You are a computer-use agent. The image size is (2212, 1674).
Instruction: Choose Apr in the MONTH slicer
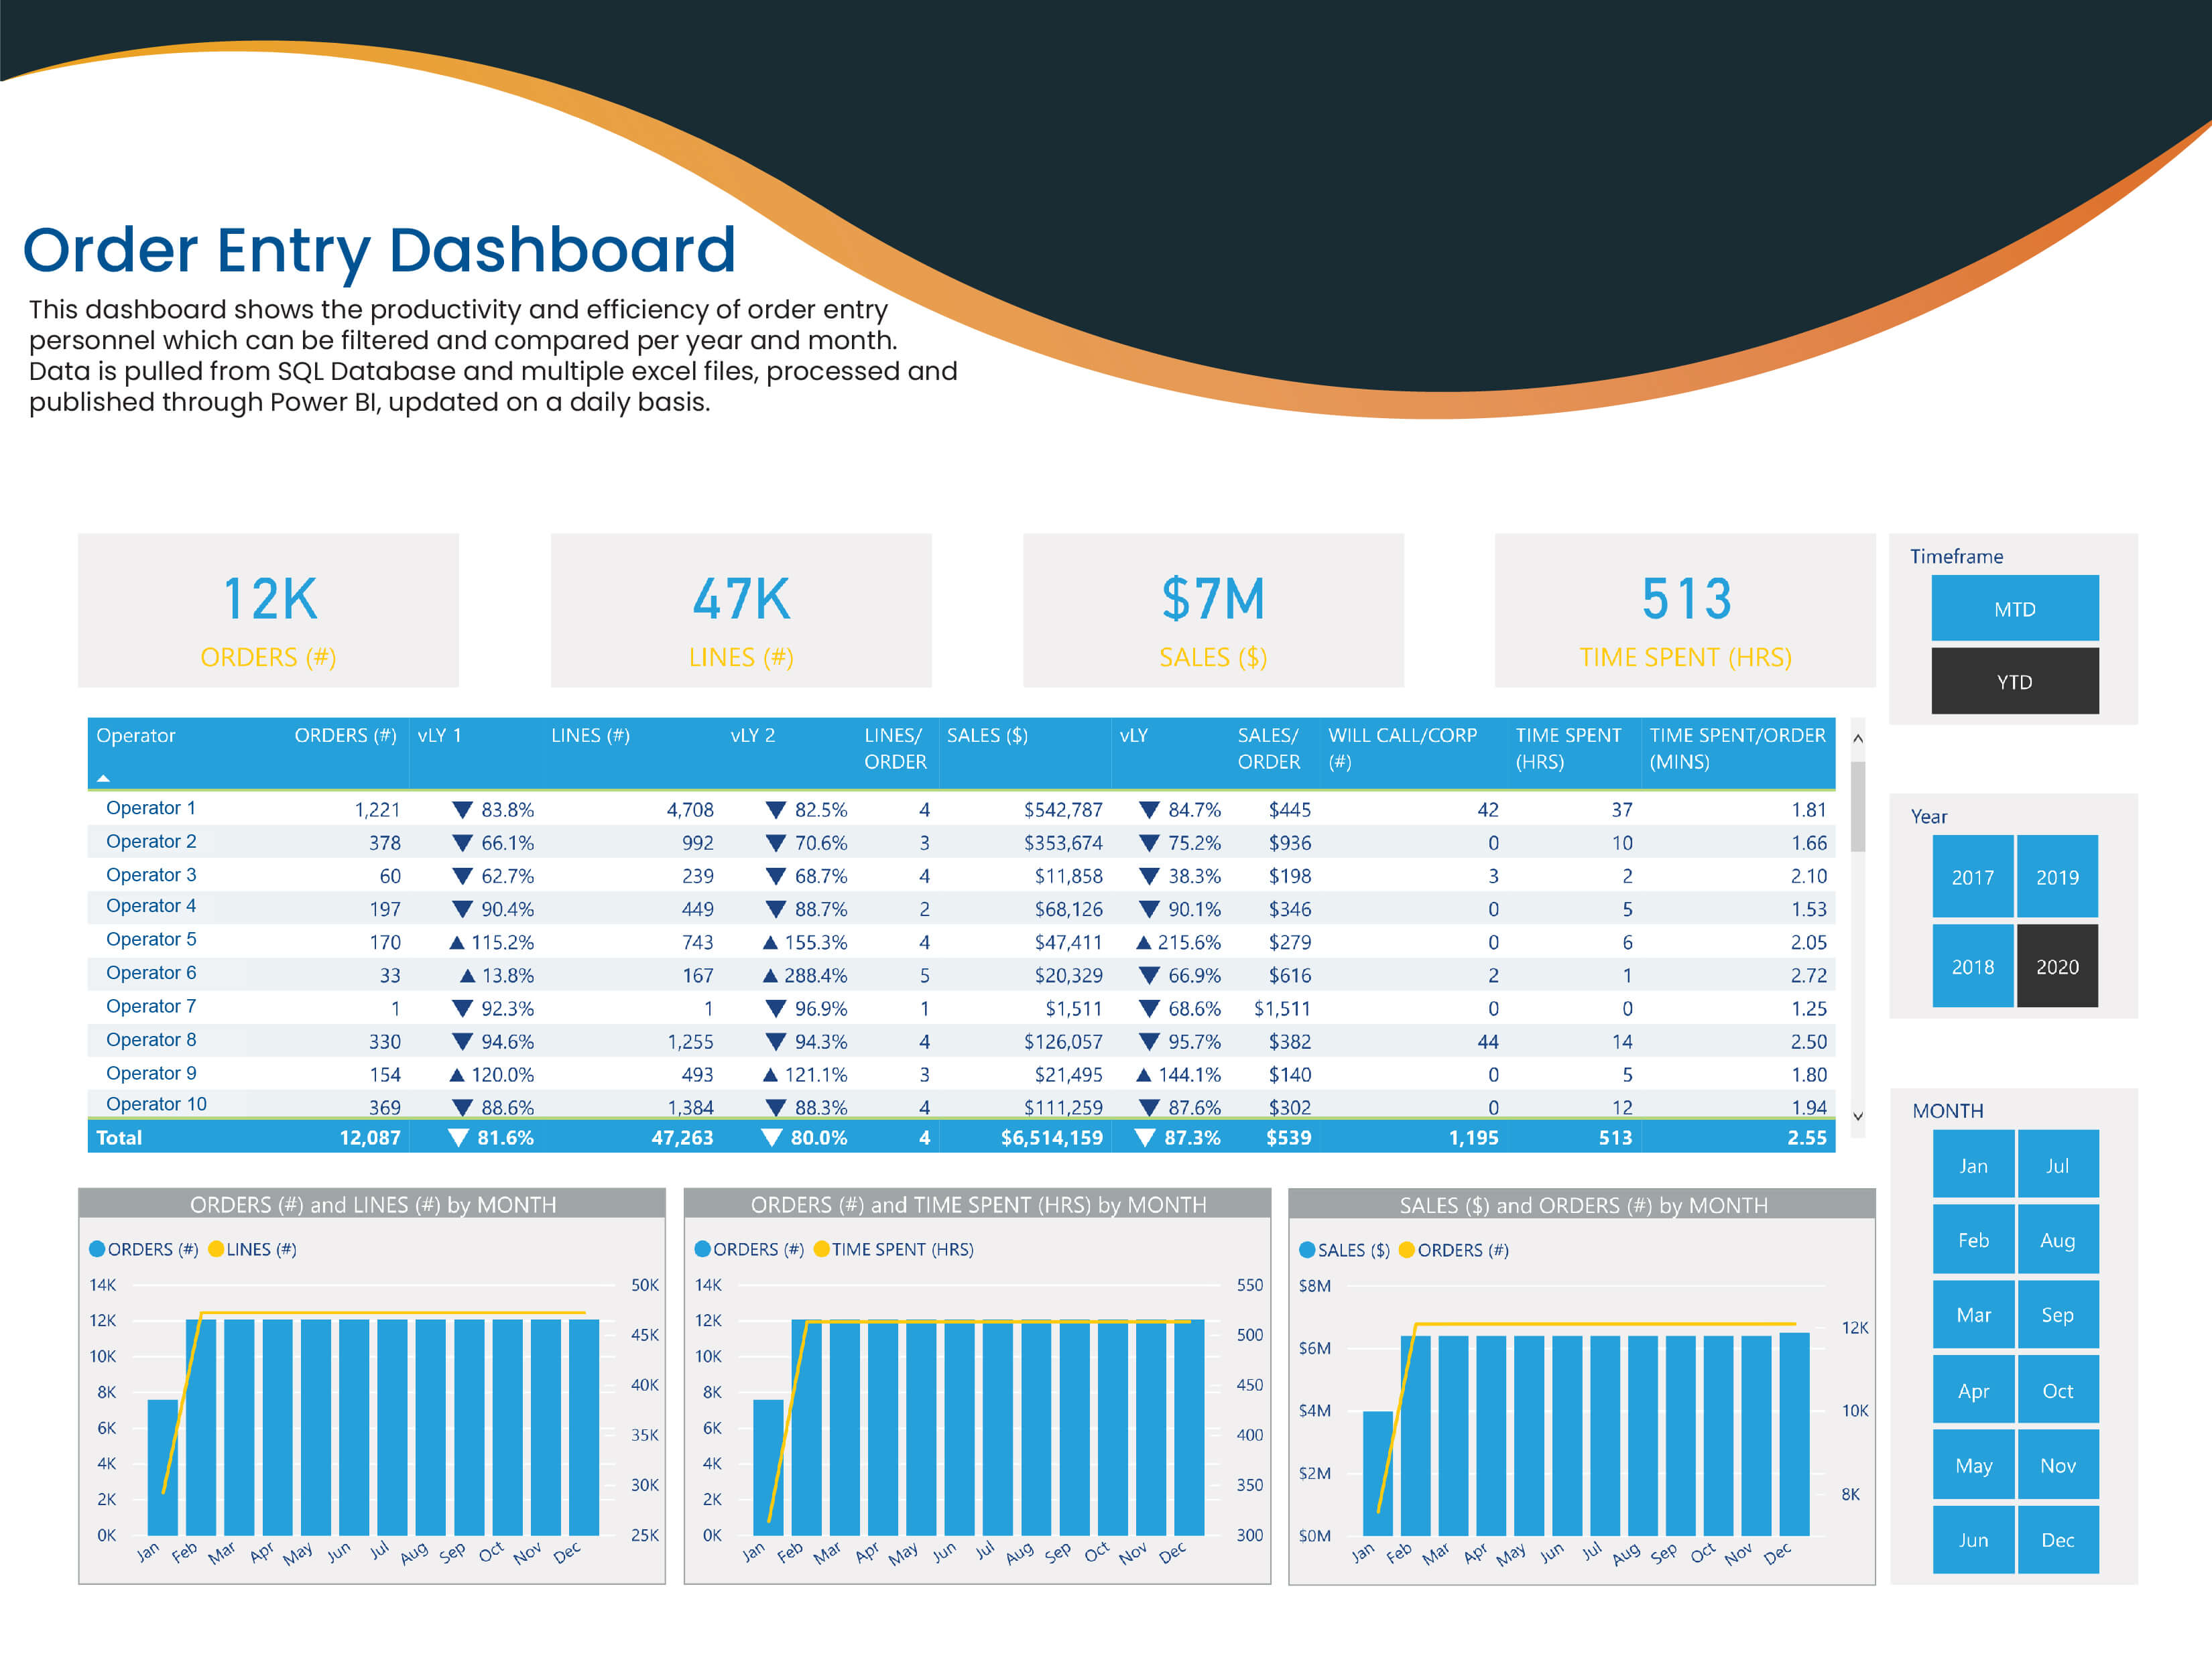pyautogui.click(x=1973, y=1390)
